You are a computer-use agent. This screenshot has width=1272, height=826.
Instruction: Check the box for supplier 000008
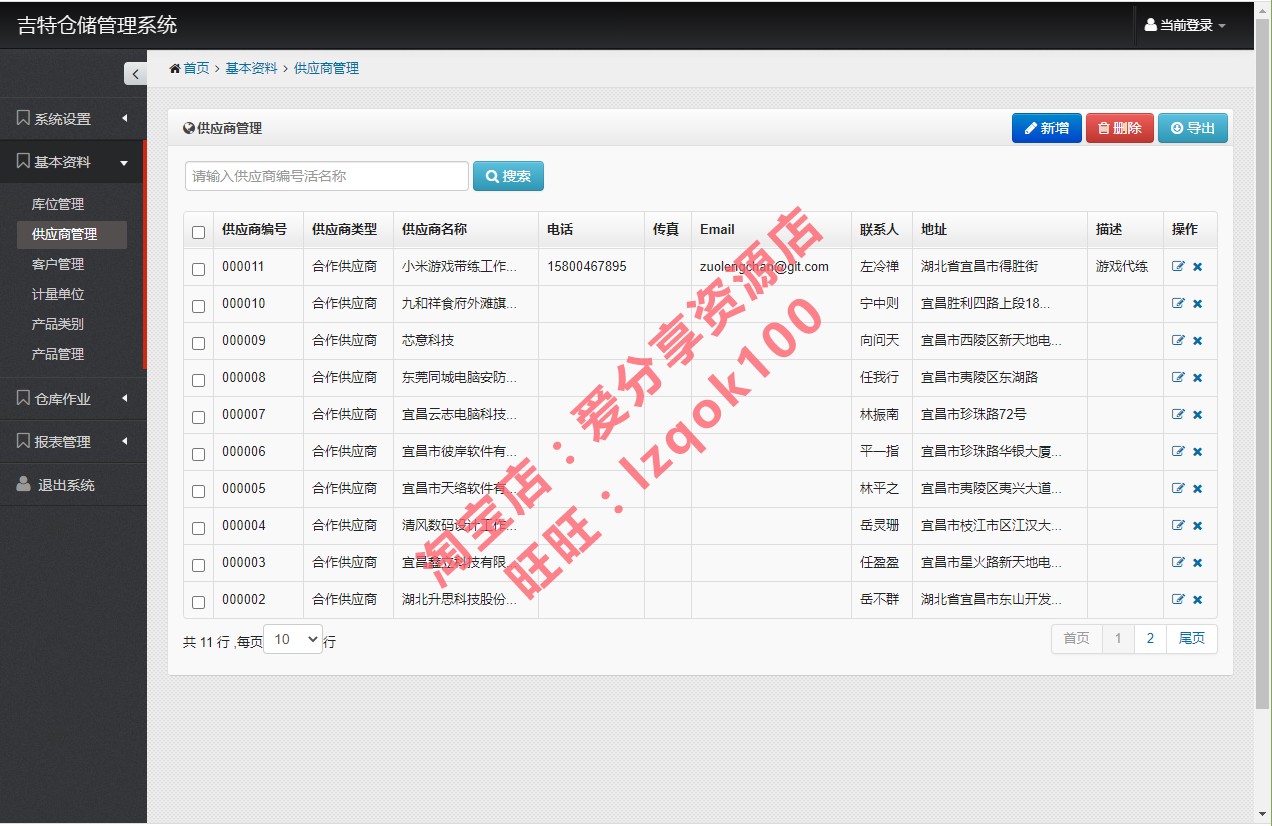click(x=198, y=380)
